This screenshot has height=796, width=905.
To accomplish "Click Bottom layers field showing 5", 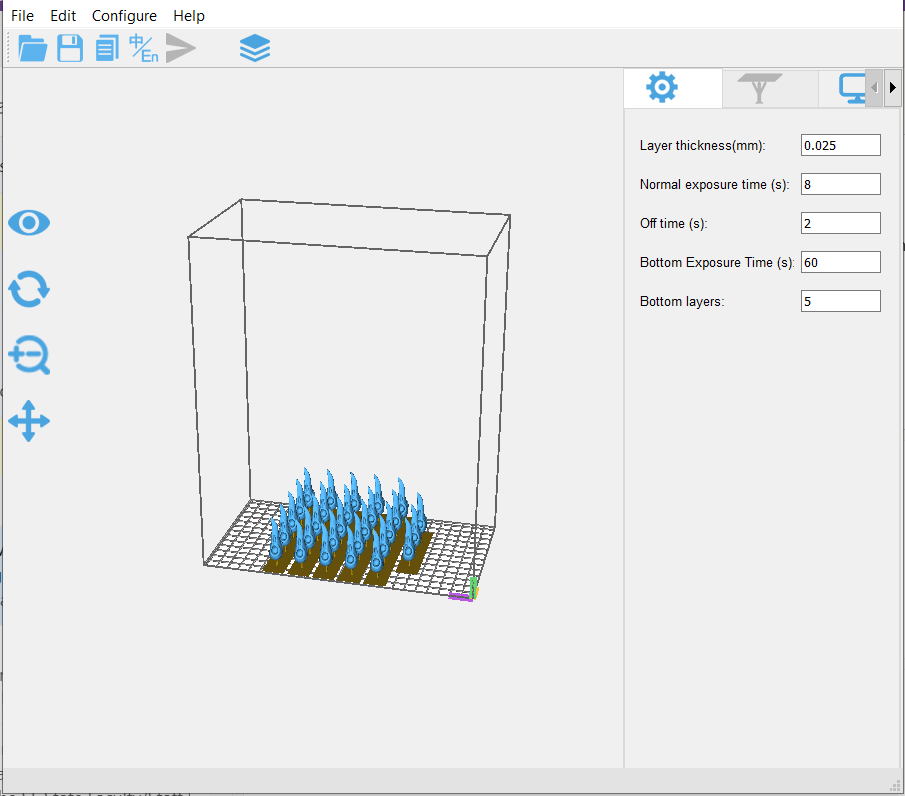I will coord(840,301).
